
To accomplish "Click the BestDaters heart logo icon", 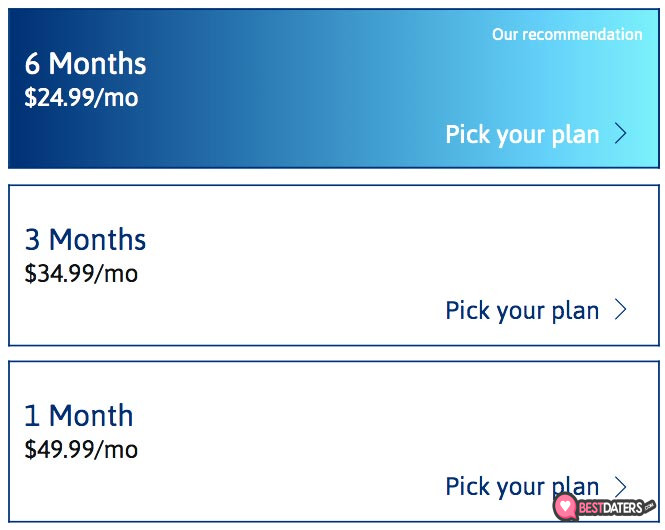I will point(565,506).
